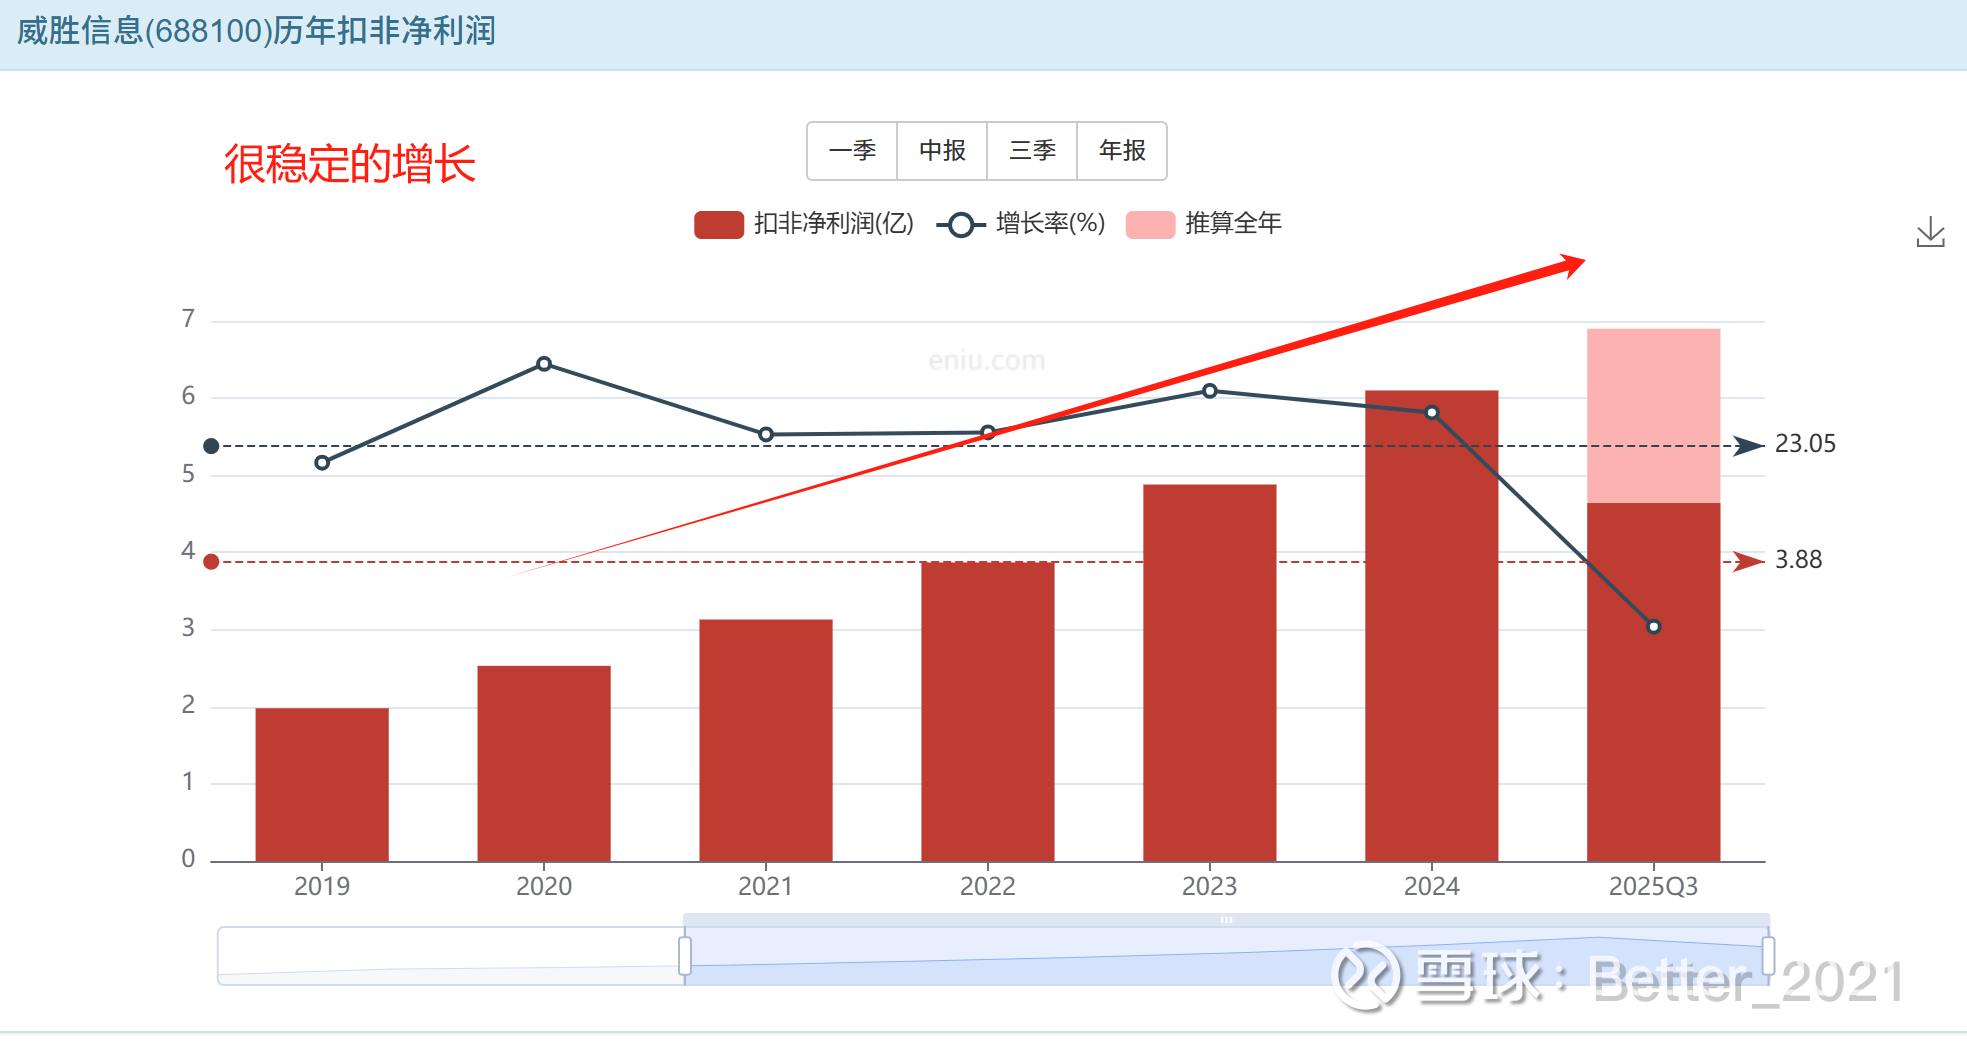
Task: Open the 三季 report tab
Action: click(1032, 151)
